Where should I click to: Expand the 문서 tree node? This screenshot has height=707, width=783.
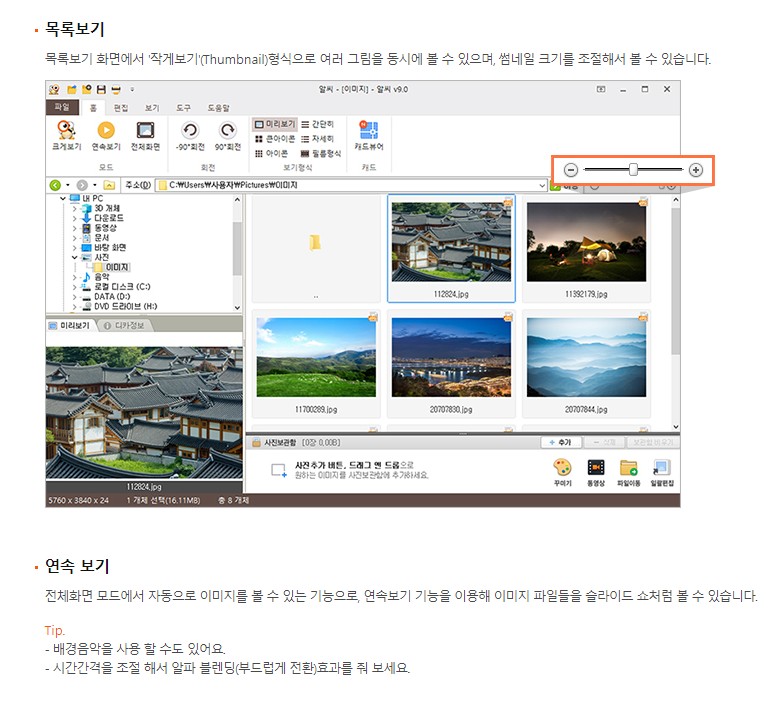click(x=74, y=238)
